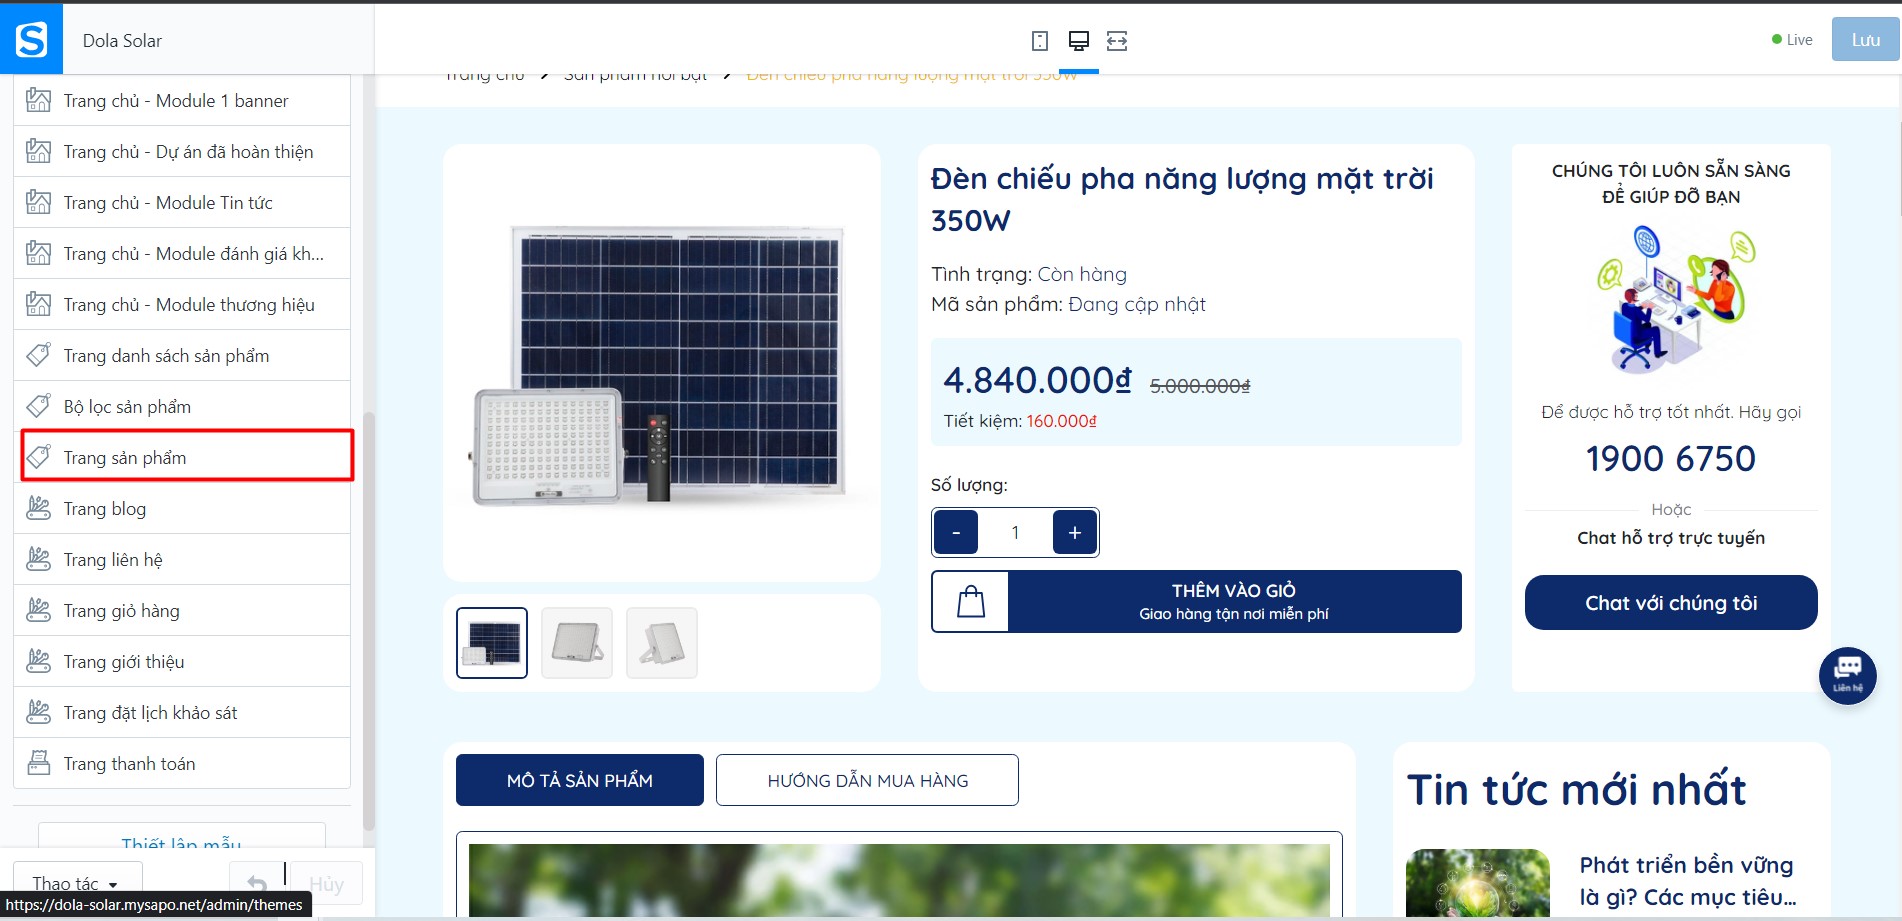
Task: Open Phát triển bền vững news article
Action: [x=1687, y=881]
